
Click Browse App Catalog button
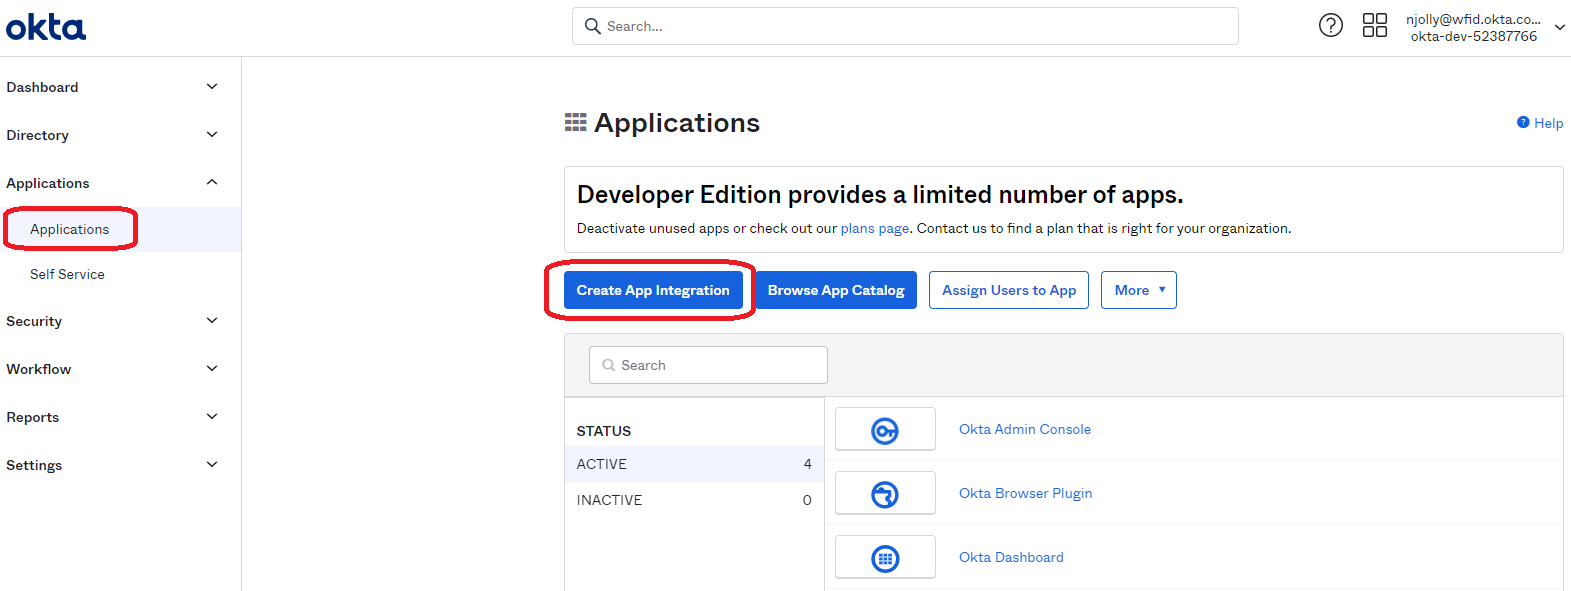(836, 290)
